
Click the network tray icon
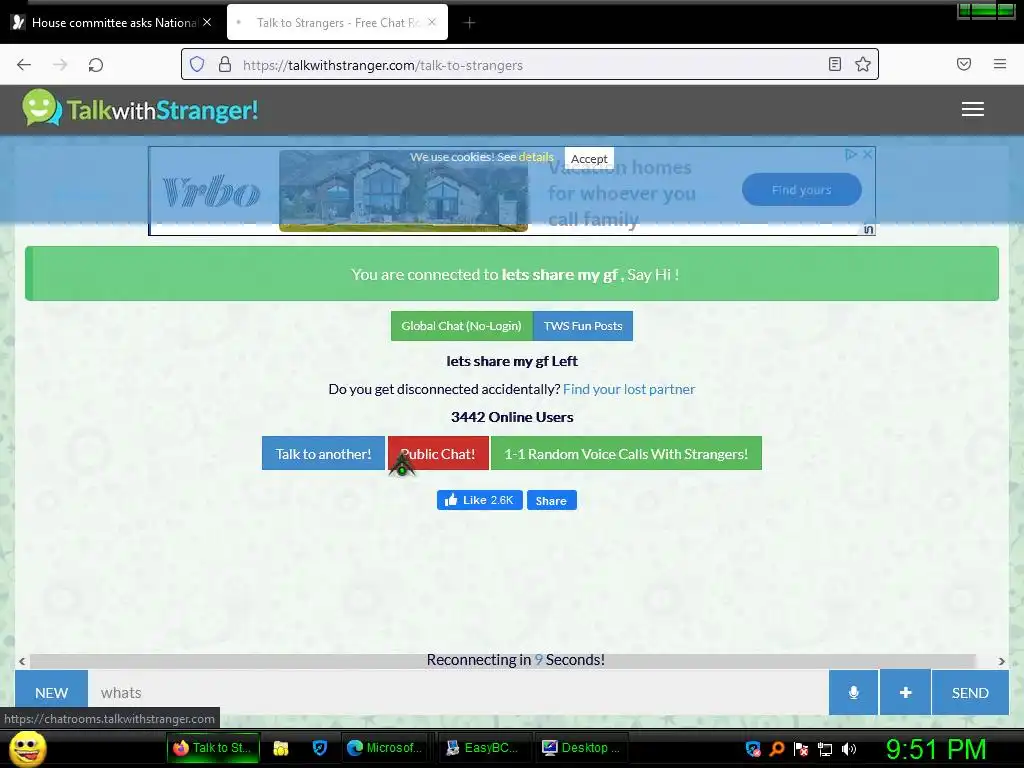click(825, 749)
